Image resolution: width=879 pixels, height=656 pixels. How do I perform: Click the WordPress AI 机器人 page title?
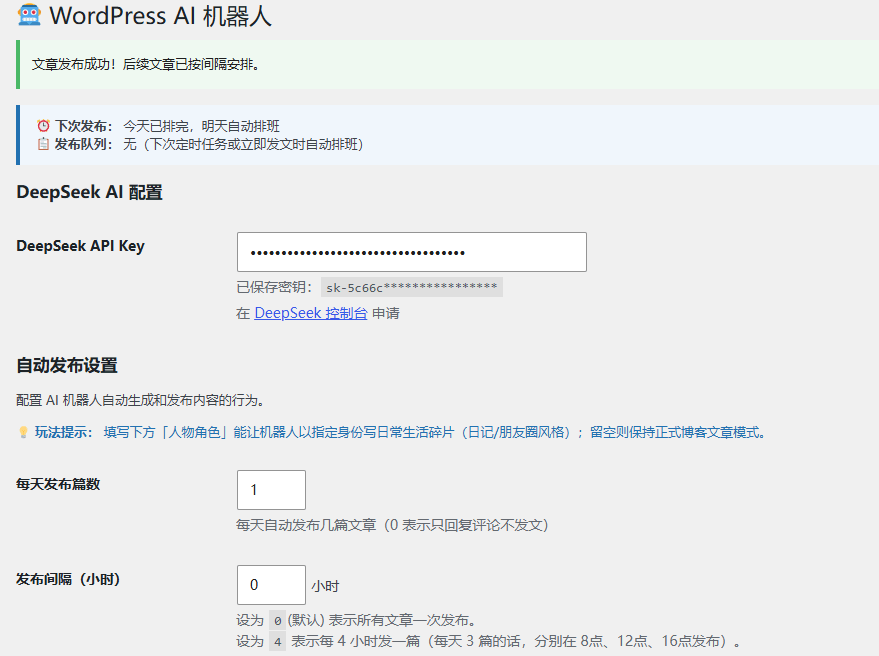pyautogui.click(x=160, y=16)
